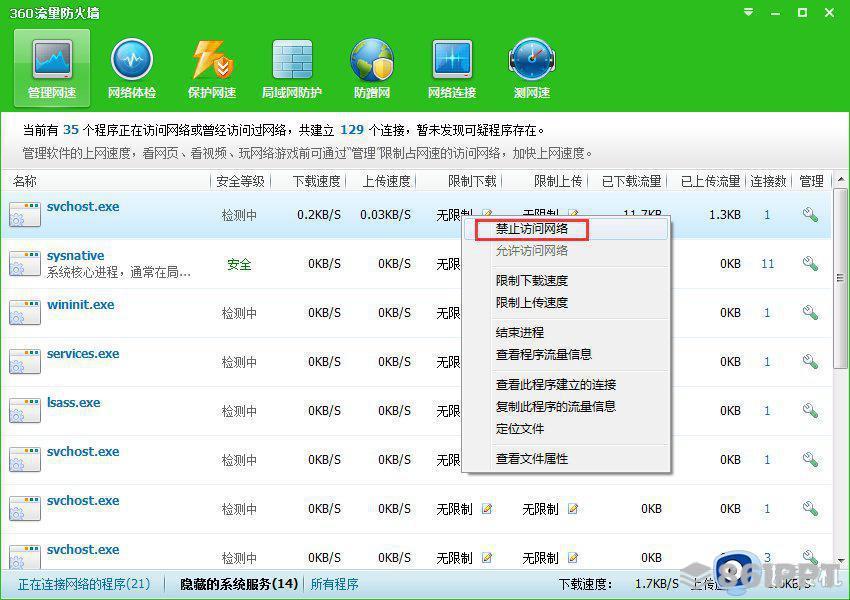Click the manage wrench for lsass.exe

pos(810,411)
